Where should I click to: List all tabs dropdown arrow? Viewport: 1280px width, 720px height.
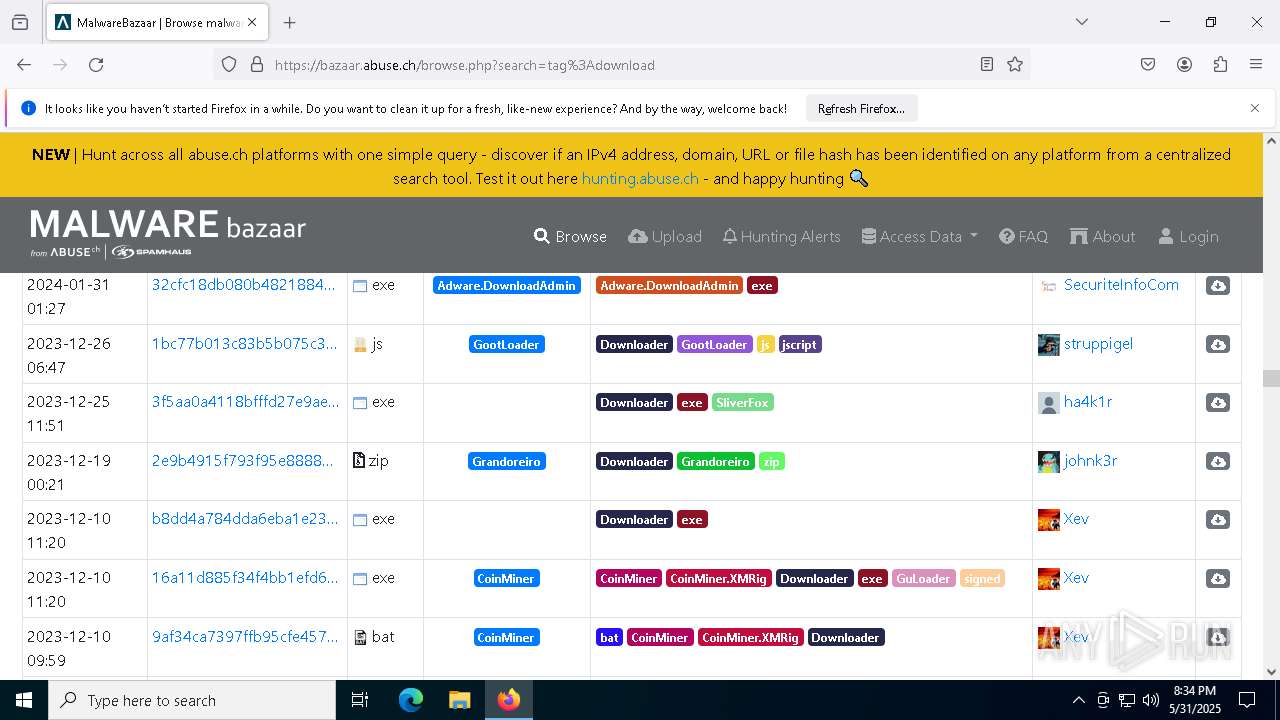pos(1081,22)
